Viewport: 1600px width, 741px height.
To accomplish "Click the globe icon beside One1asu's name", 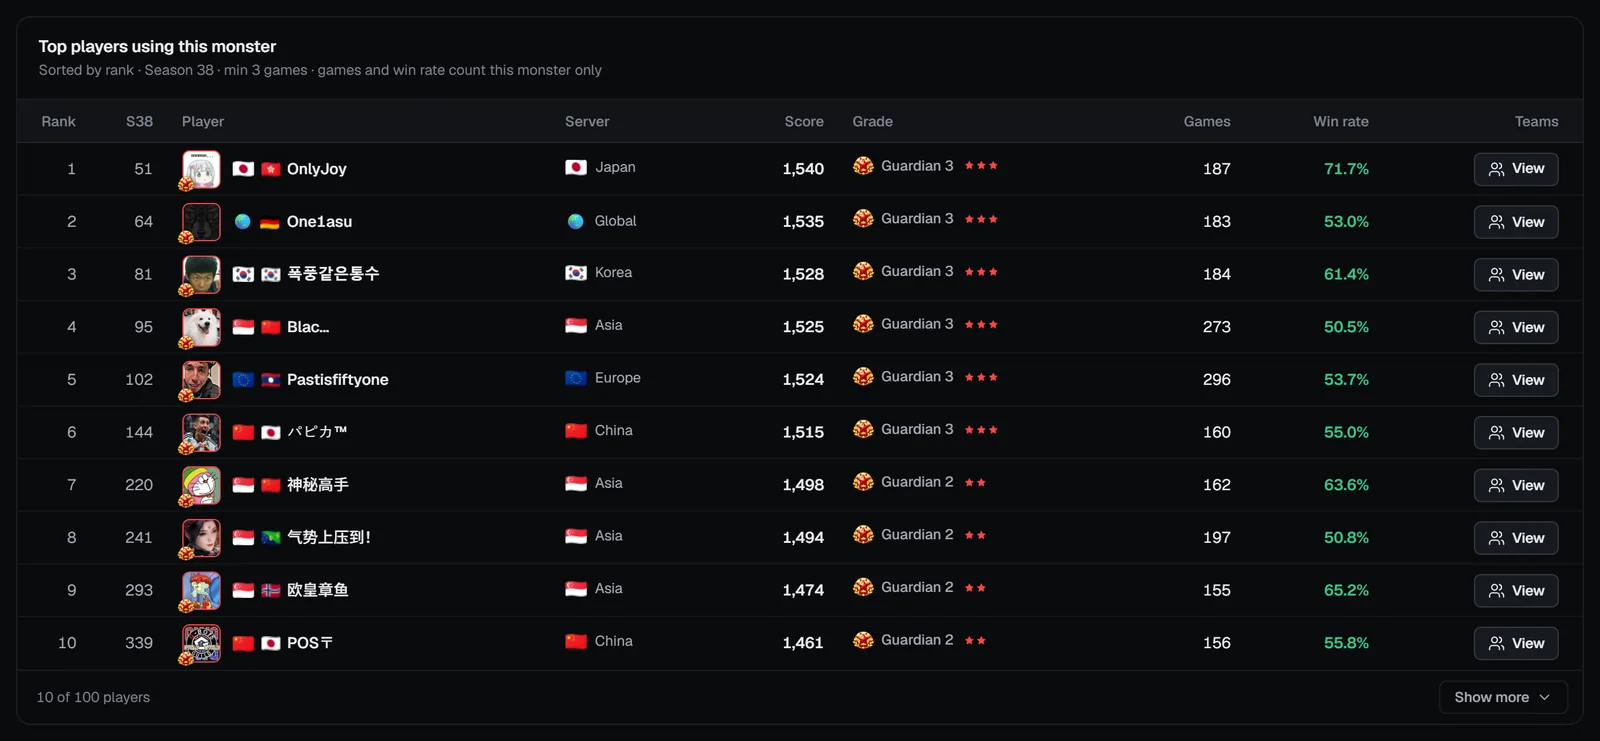I will 243,222.
